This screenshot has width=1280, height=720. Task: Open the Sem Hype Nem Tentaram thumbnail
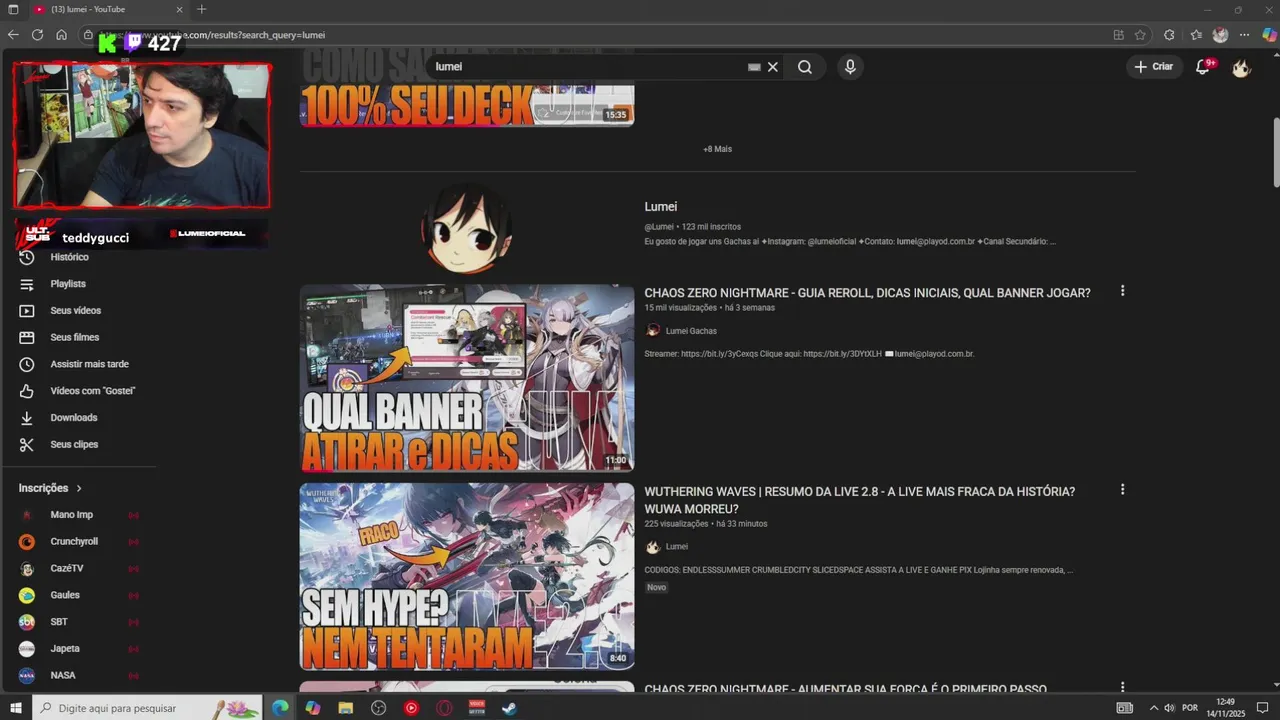467,577
